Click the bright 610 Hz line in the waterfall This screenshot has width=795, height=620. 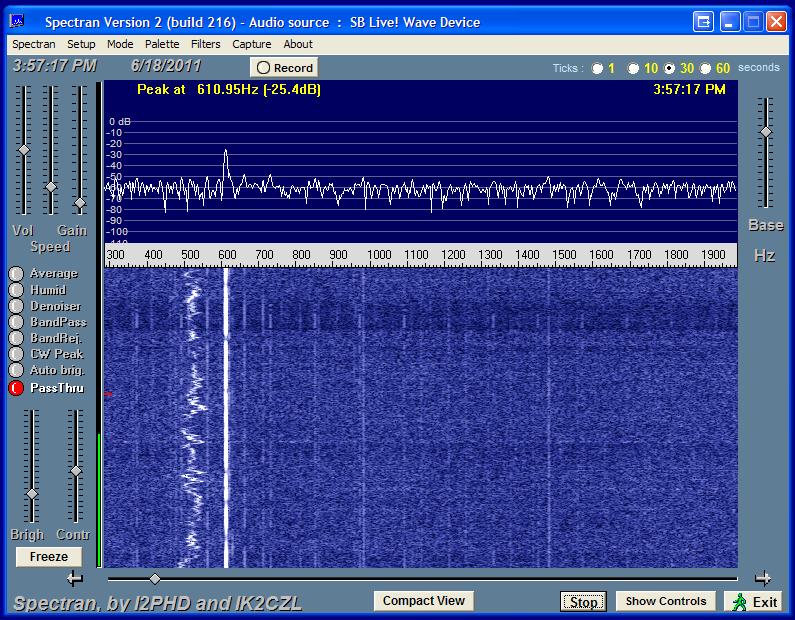point(226,418)
